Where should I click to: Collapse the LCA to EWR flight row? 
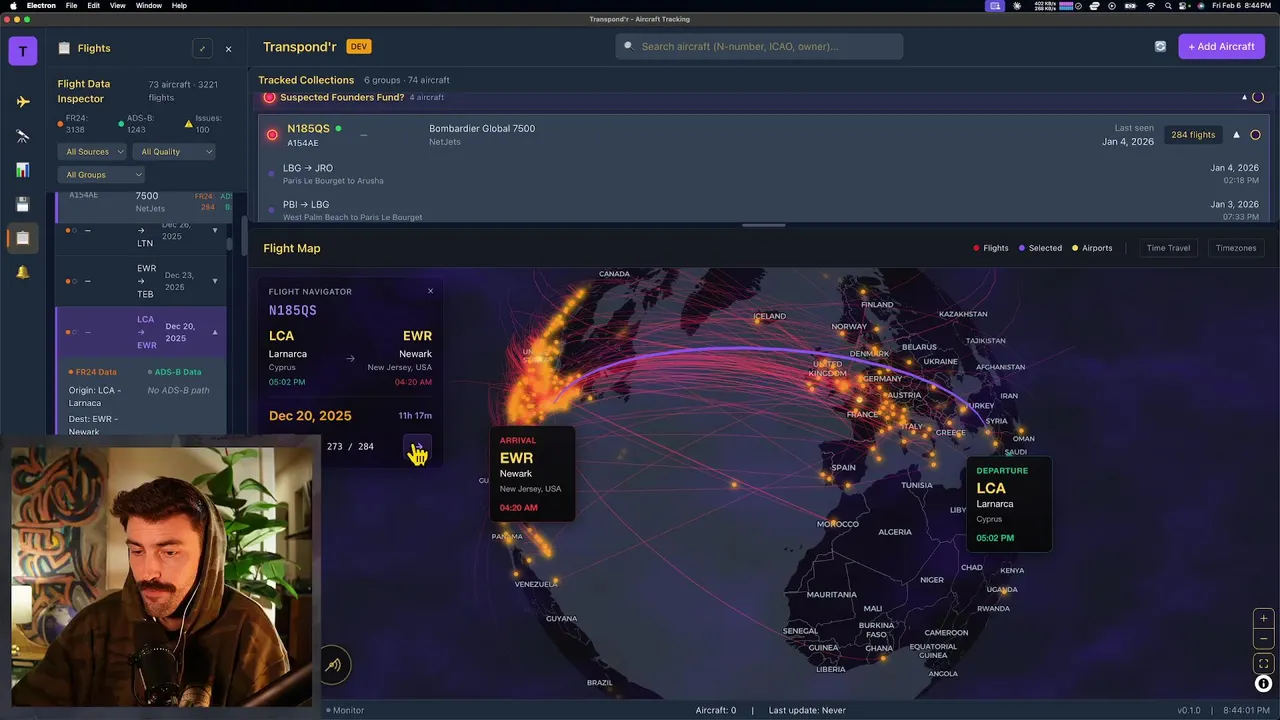(x=215, y=332)
